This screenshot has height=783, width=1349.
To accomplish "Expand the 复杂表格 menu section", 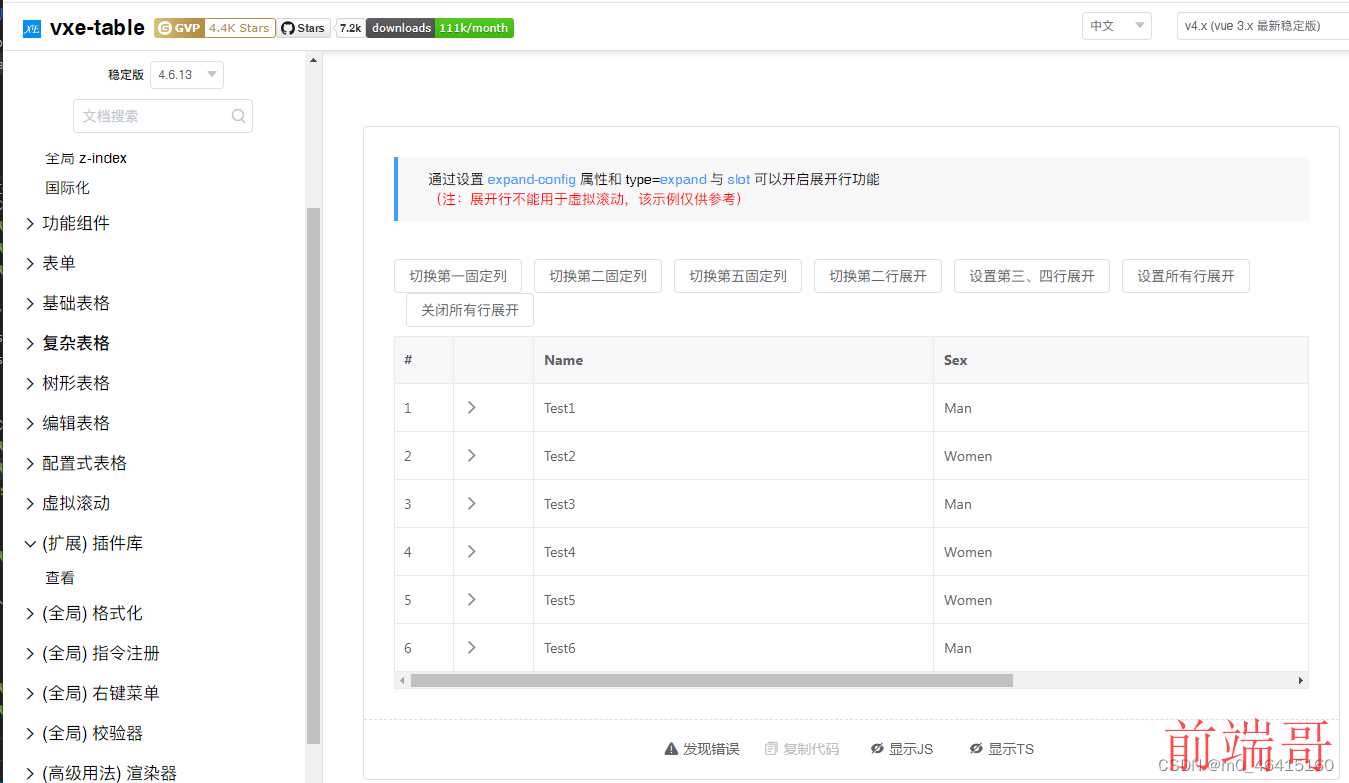I will click(x=67, y=344).
